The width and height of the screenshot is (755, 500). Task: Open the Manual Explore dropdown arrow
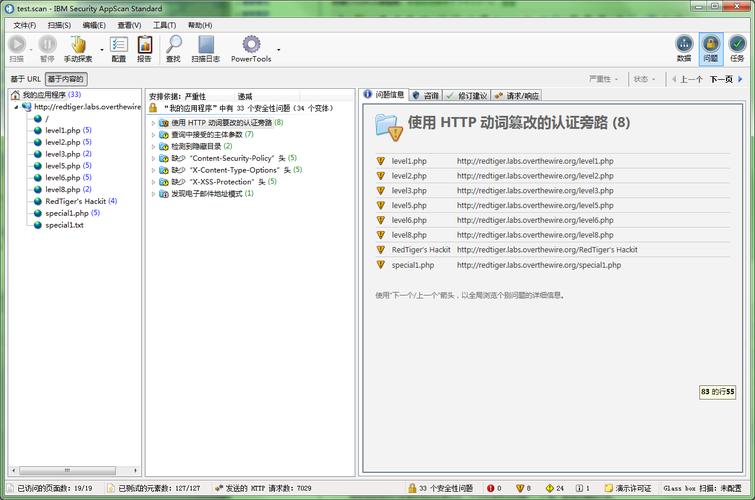click(x=102, y=50)
